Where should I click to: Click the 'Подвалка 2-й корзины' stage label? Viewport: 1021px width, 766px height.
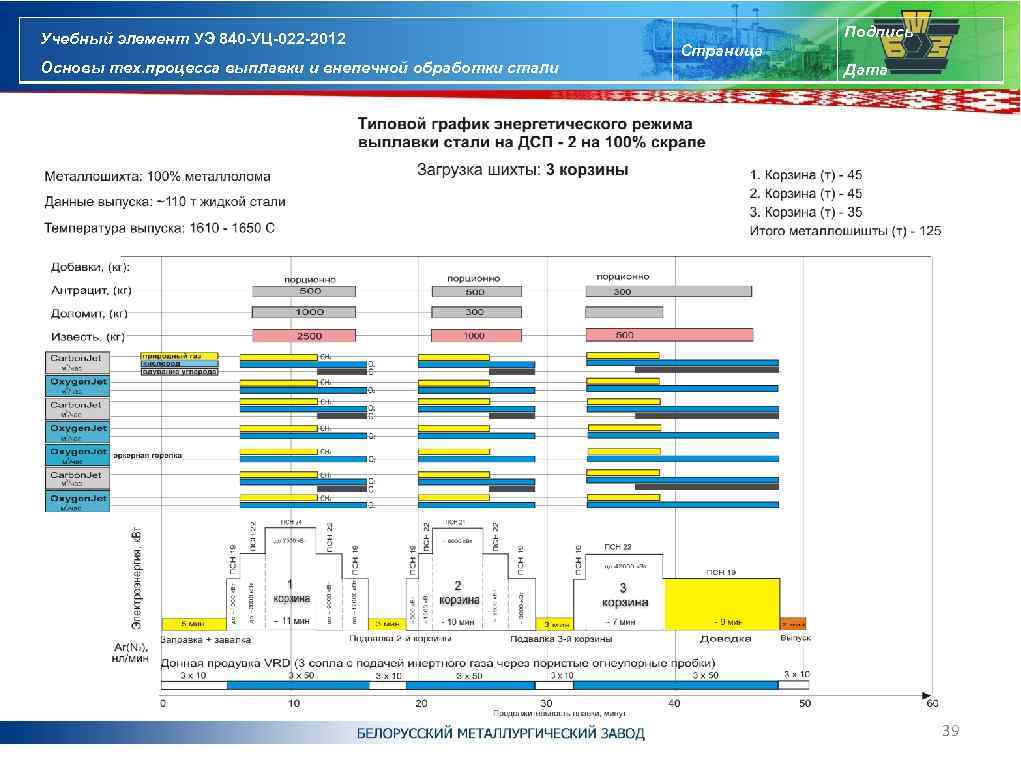point(400,639)
